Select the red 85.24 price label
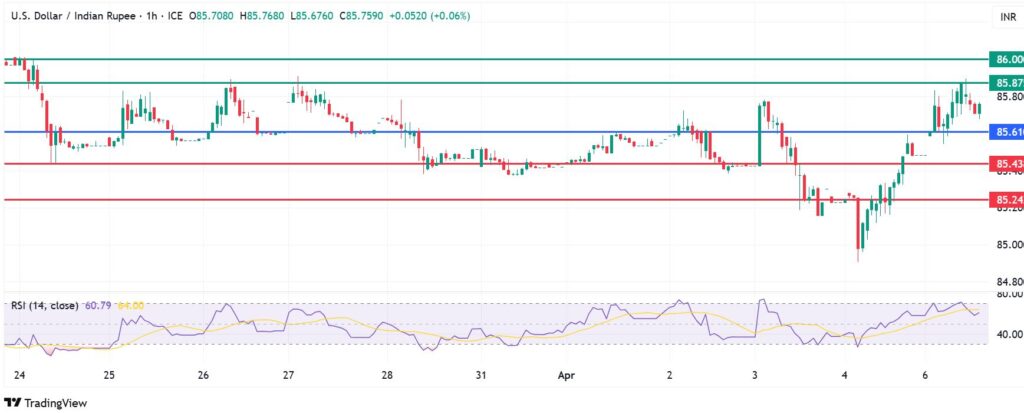1024x413 pixels. point(1004,200)
